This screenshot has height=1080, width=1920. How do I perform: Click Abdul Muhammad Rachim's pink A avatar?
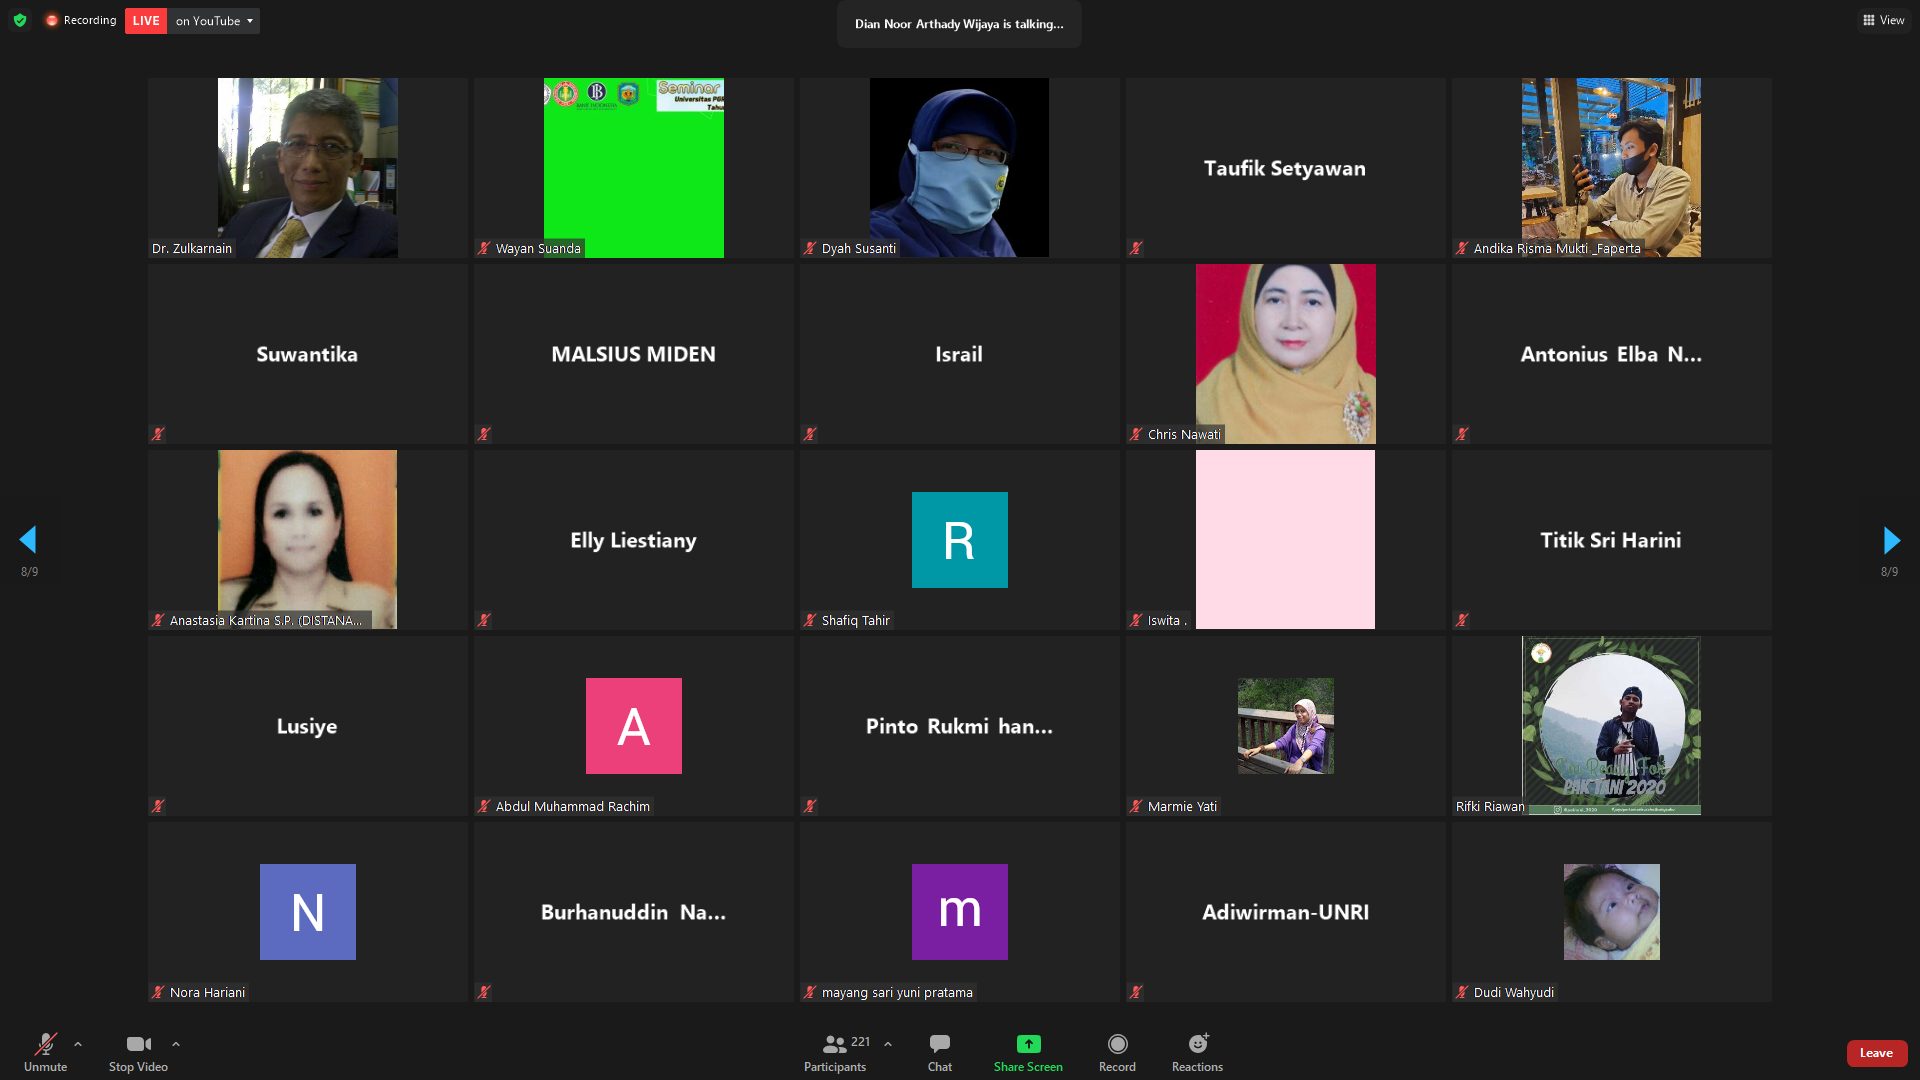[x=634, y=725]
